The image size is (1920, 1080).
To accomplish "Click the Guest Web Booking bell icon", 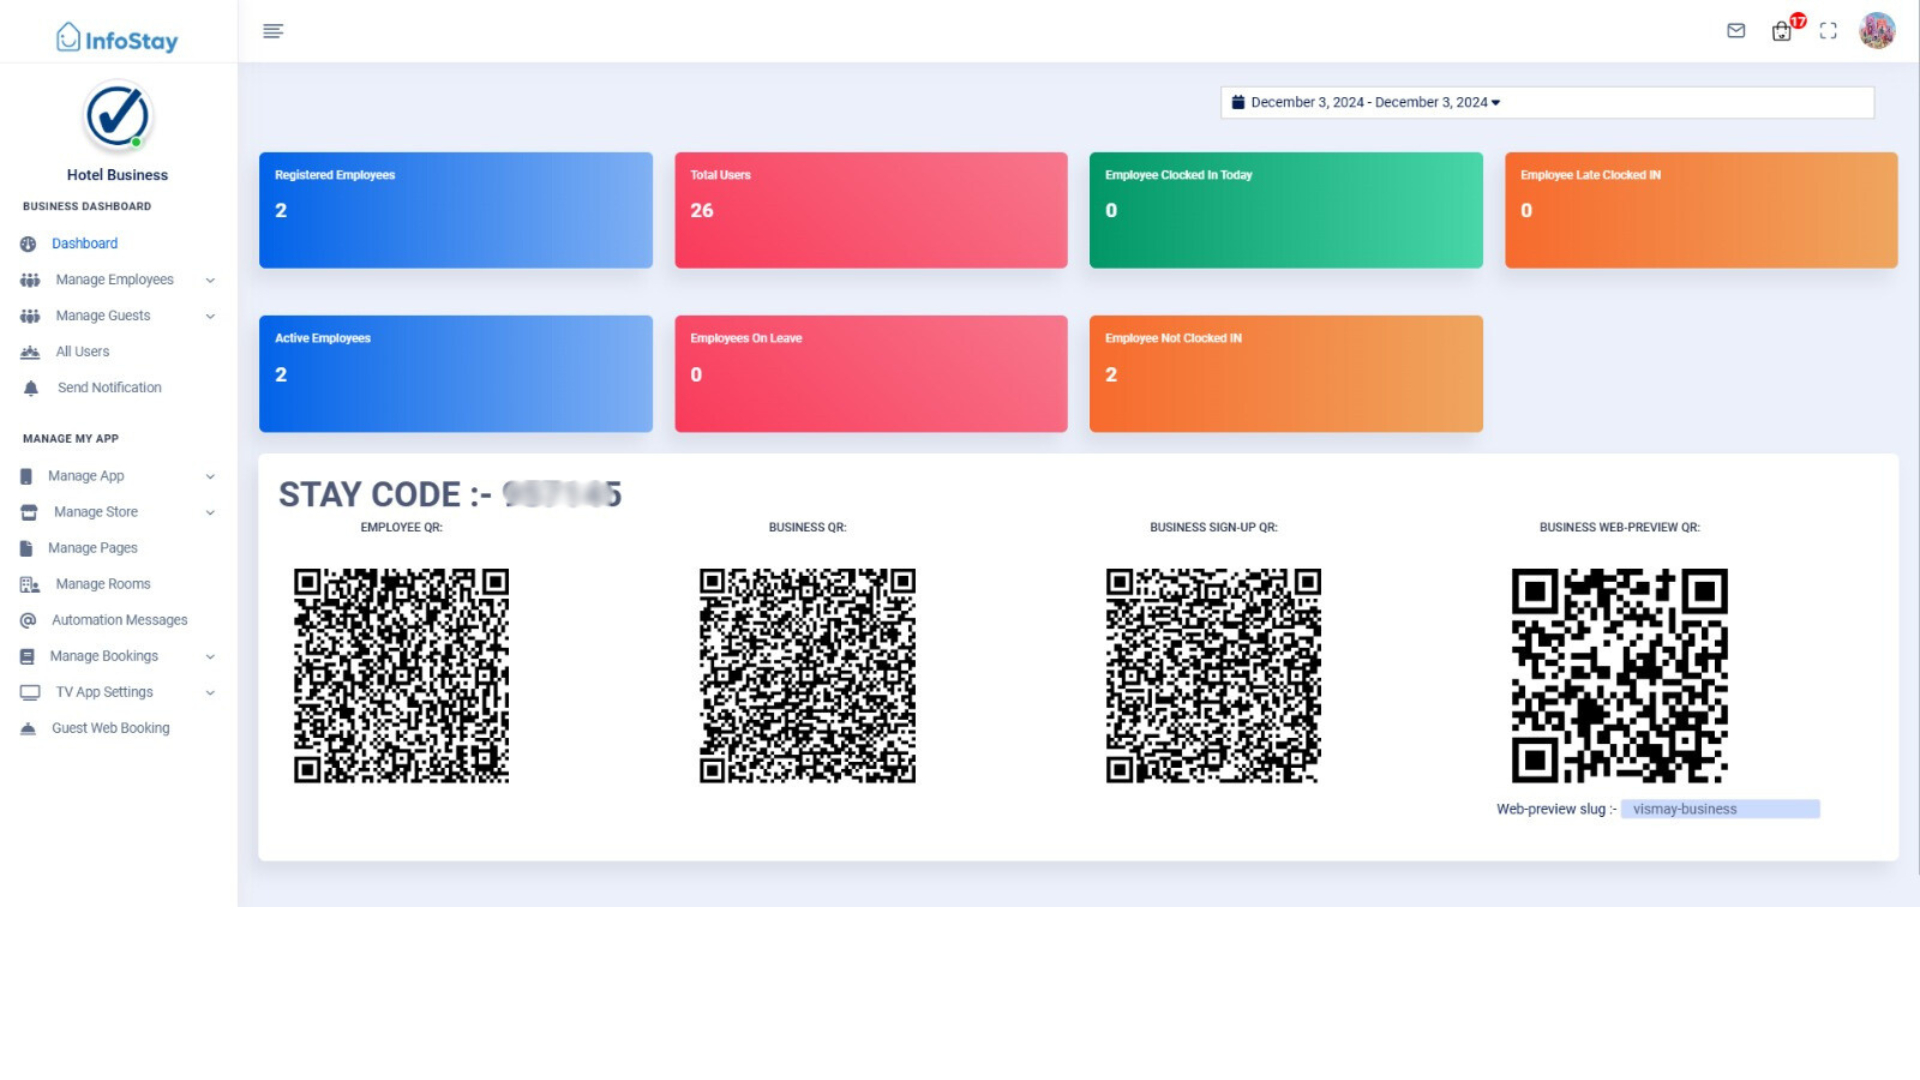I will tap(28, 728).
